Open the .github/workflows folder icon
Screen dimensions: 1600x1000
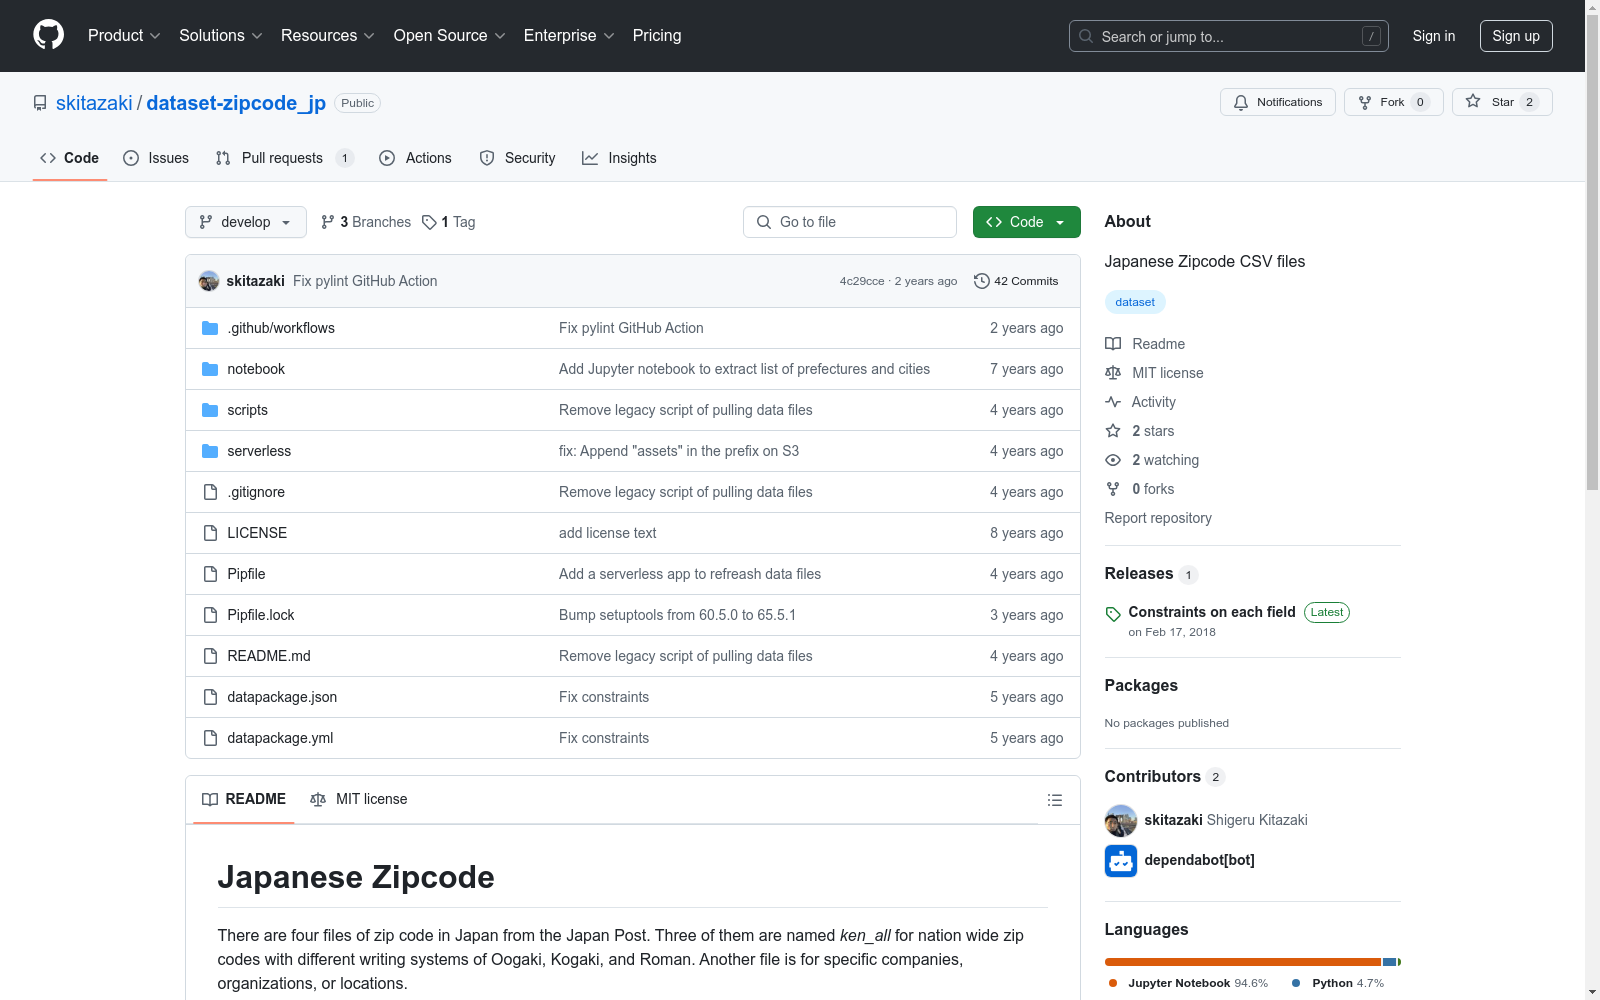coord(210,328)
